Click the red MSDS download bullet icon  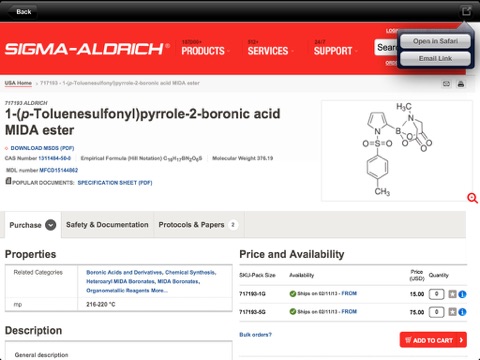pyautogui.click(x=6, y=148)
